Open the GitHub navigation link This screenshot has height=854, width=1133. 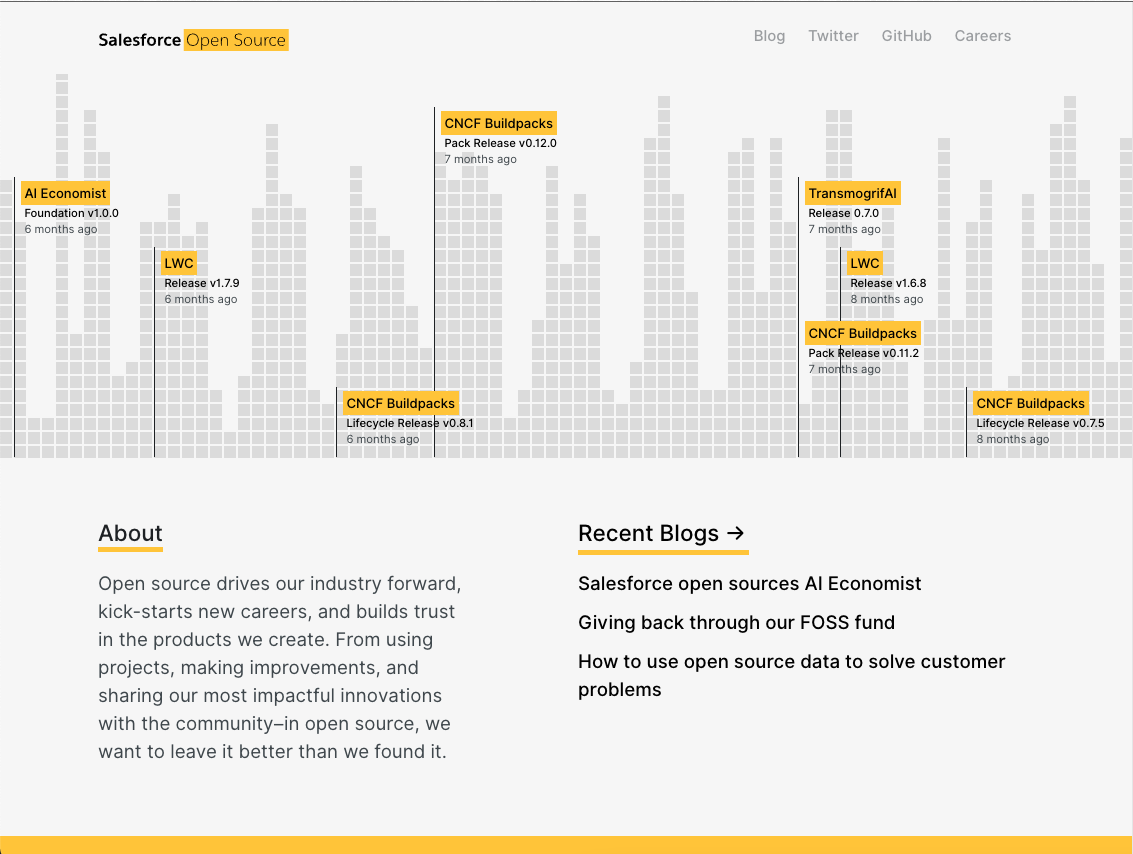[906, 36]
